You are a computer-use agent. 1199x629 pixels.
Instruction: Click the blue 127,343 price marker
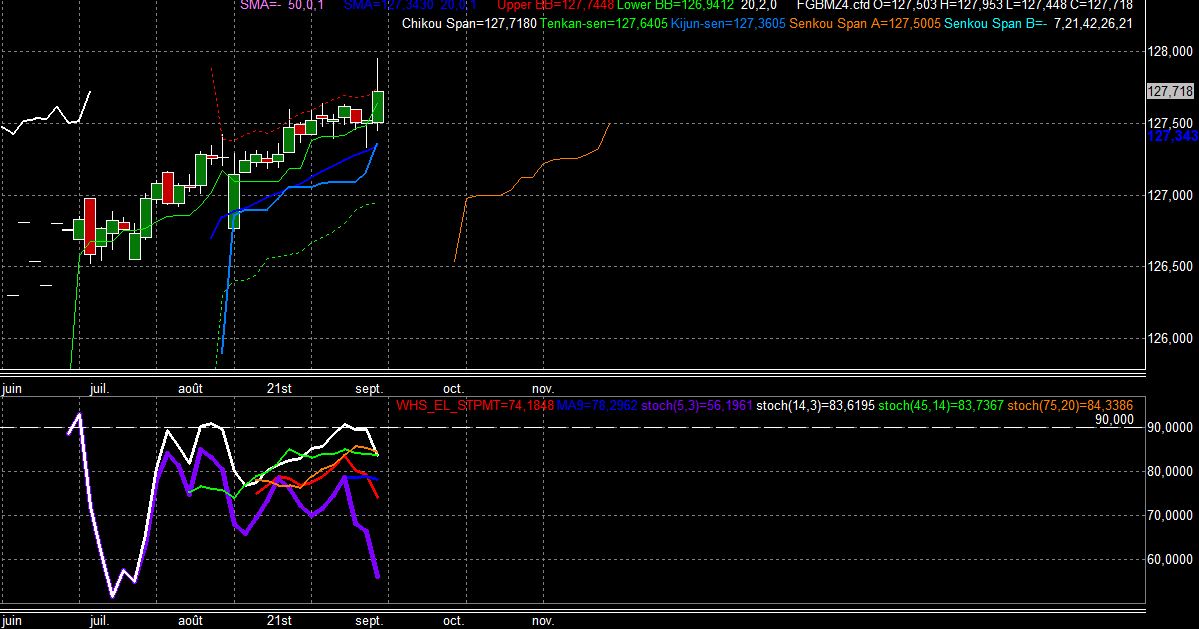tap(1173, 136)
